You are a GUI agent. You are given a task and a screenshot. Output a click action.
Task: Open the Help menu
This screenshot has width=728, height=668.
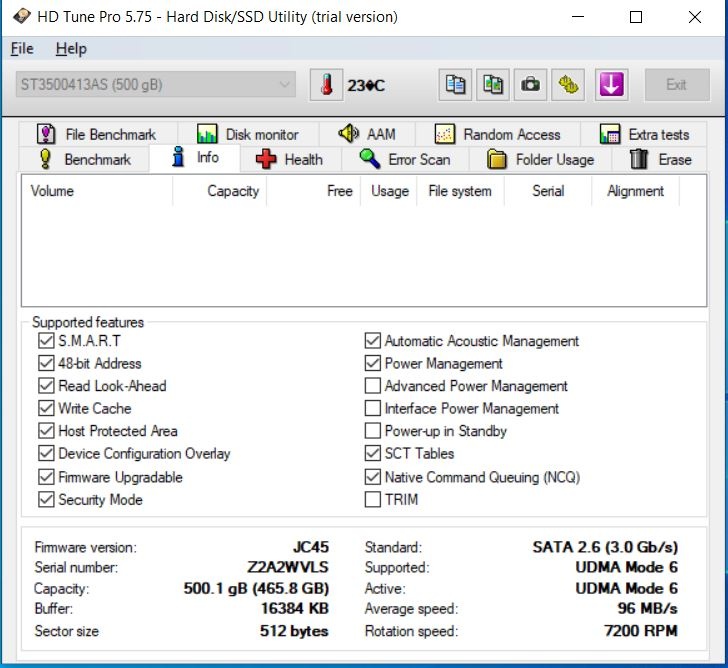(71, 49)
